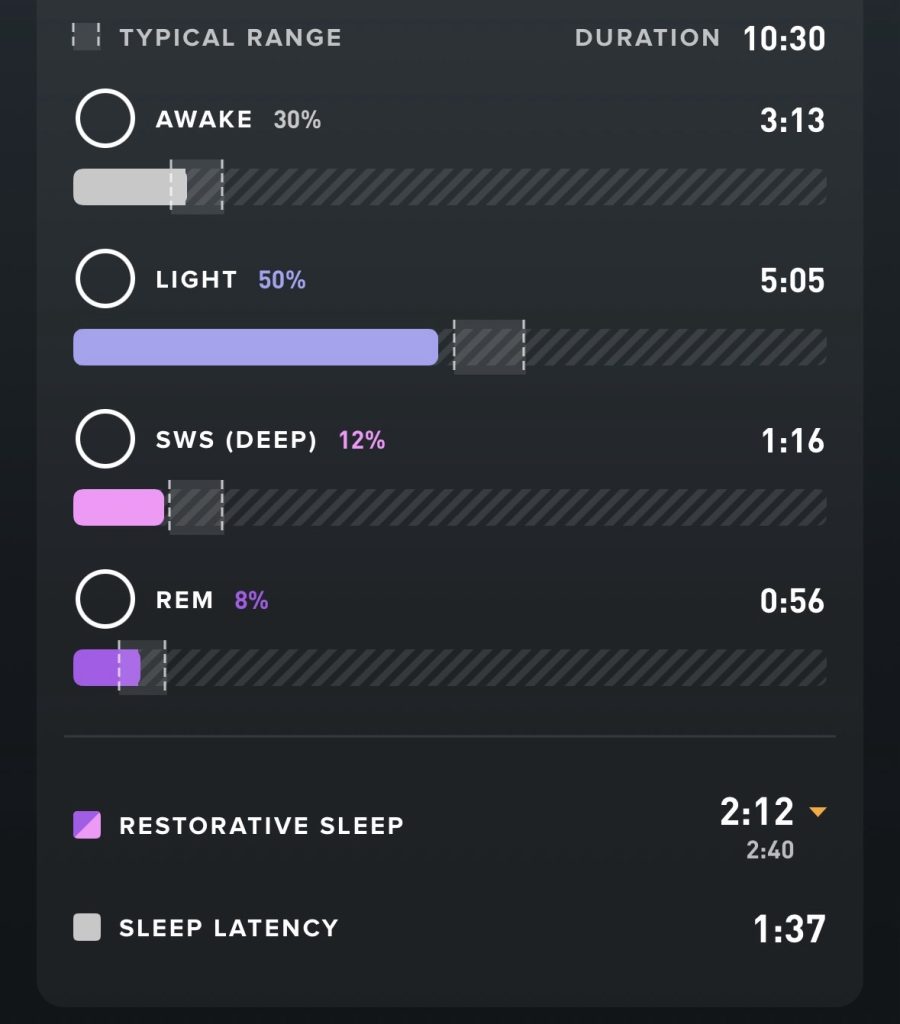Click the gray Awake progress bar
This screenshot has width=900, height=1024.
pos(124,187)
